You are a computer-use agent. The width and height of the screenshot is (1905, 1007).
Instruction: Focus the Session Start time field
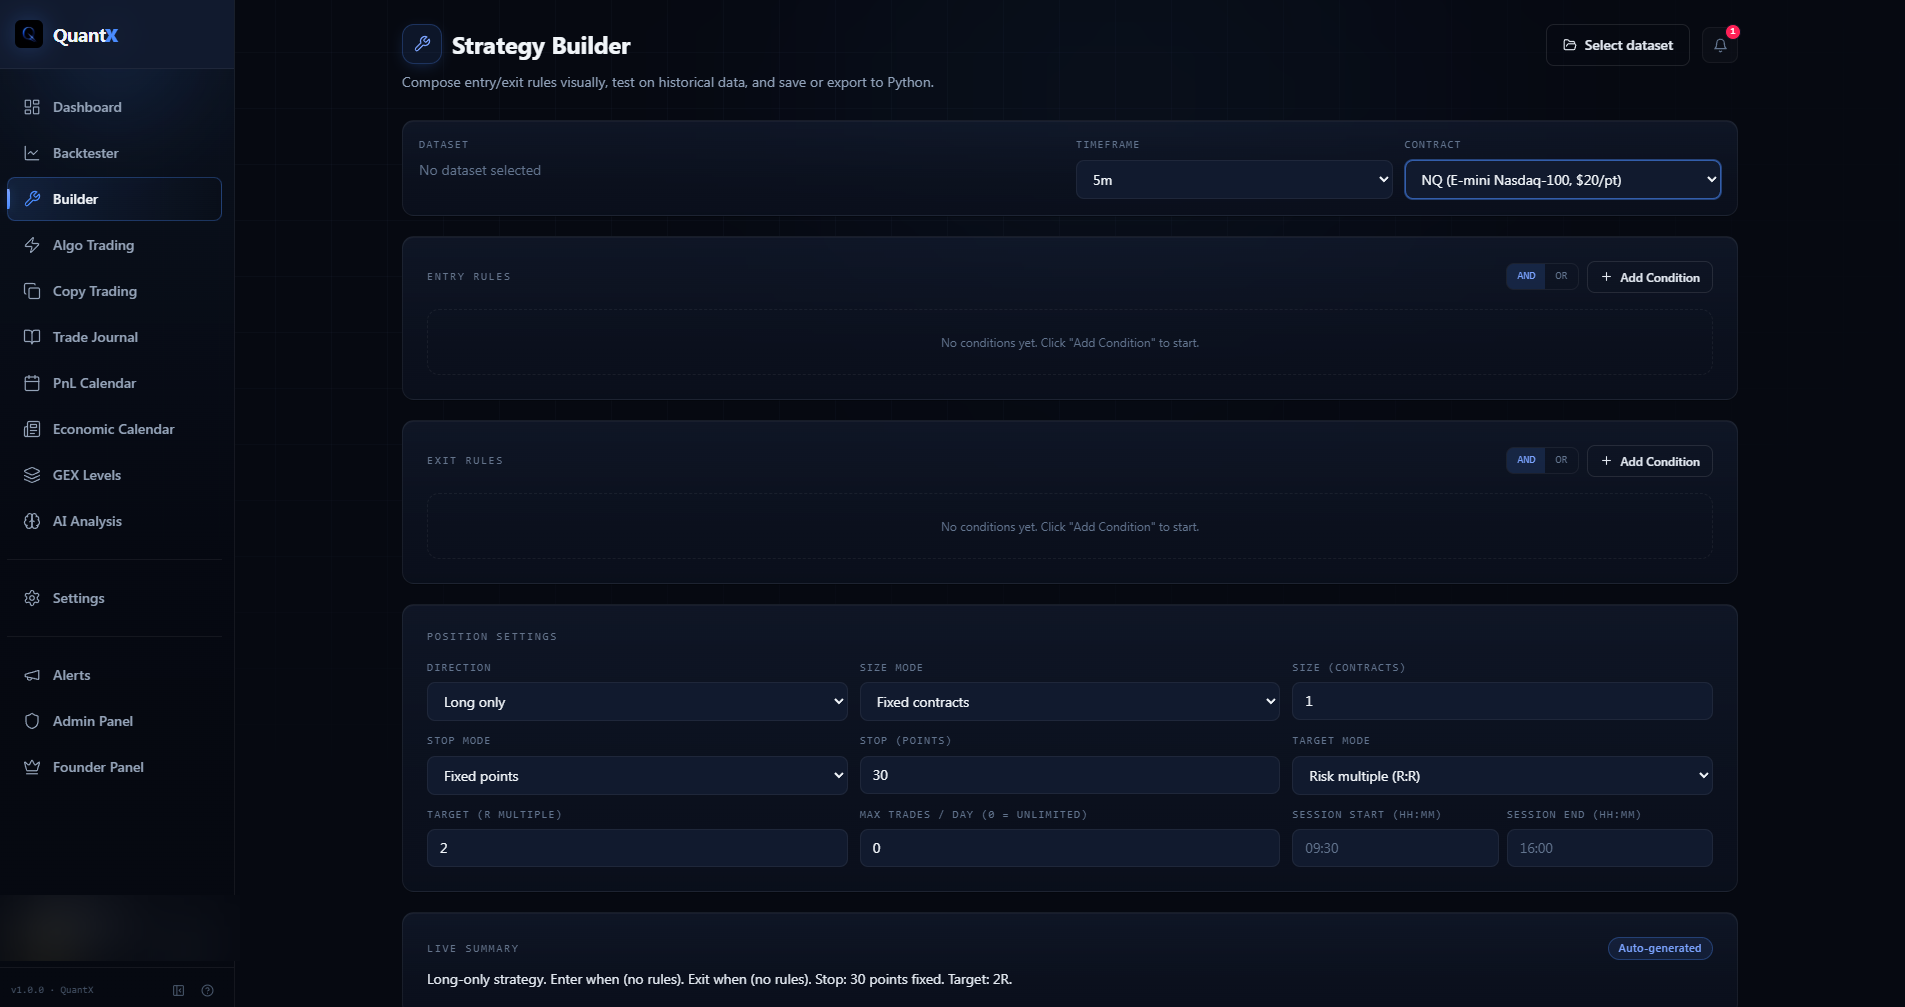tap(1395, 848)
